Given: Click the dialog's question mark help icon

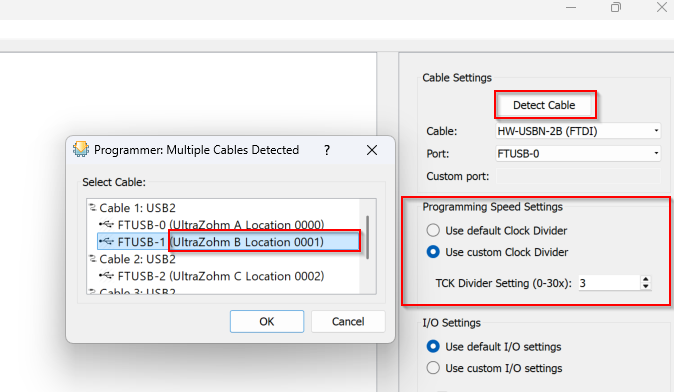Looking at the screenshot, I should (x=327, y=150).
